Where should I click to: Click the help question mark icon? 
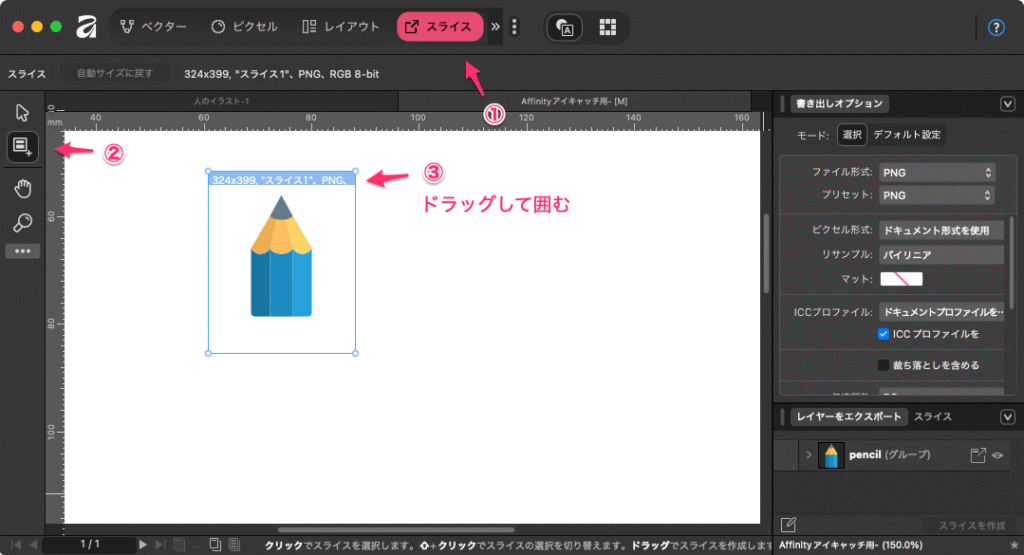(x=995, y=28)
